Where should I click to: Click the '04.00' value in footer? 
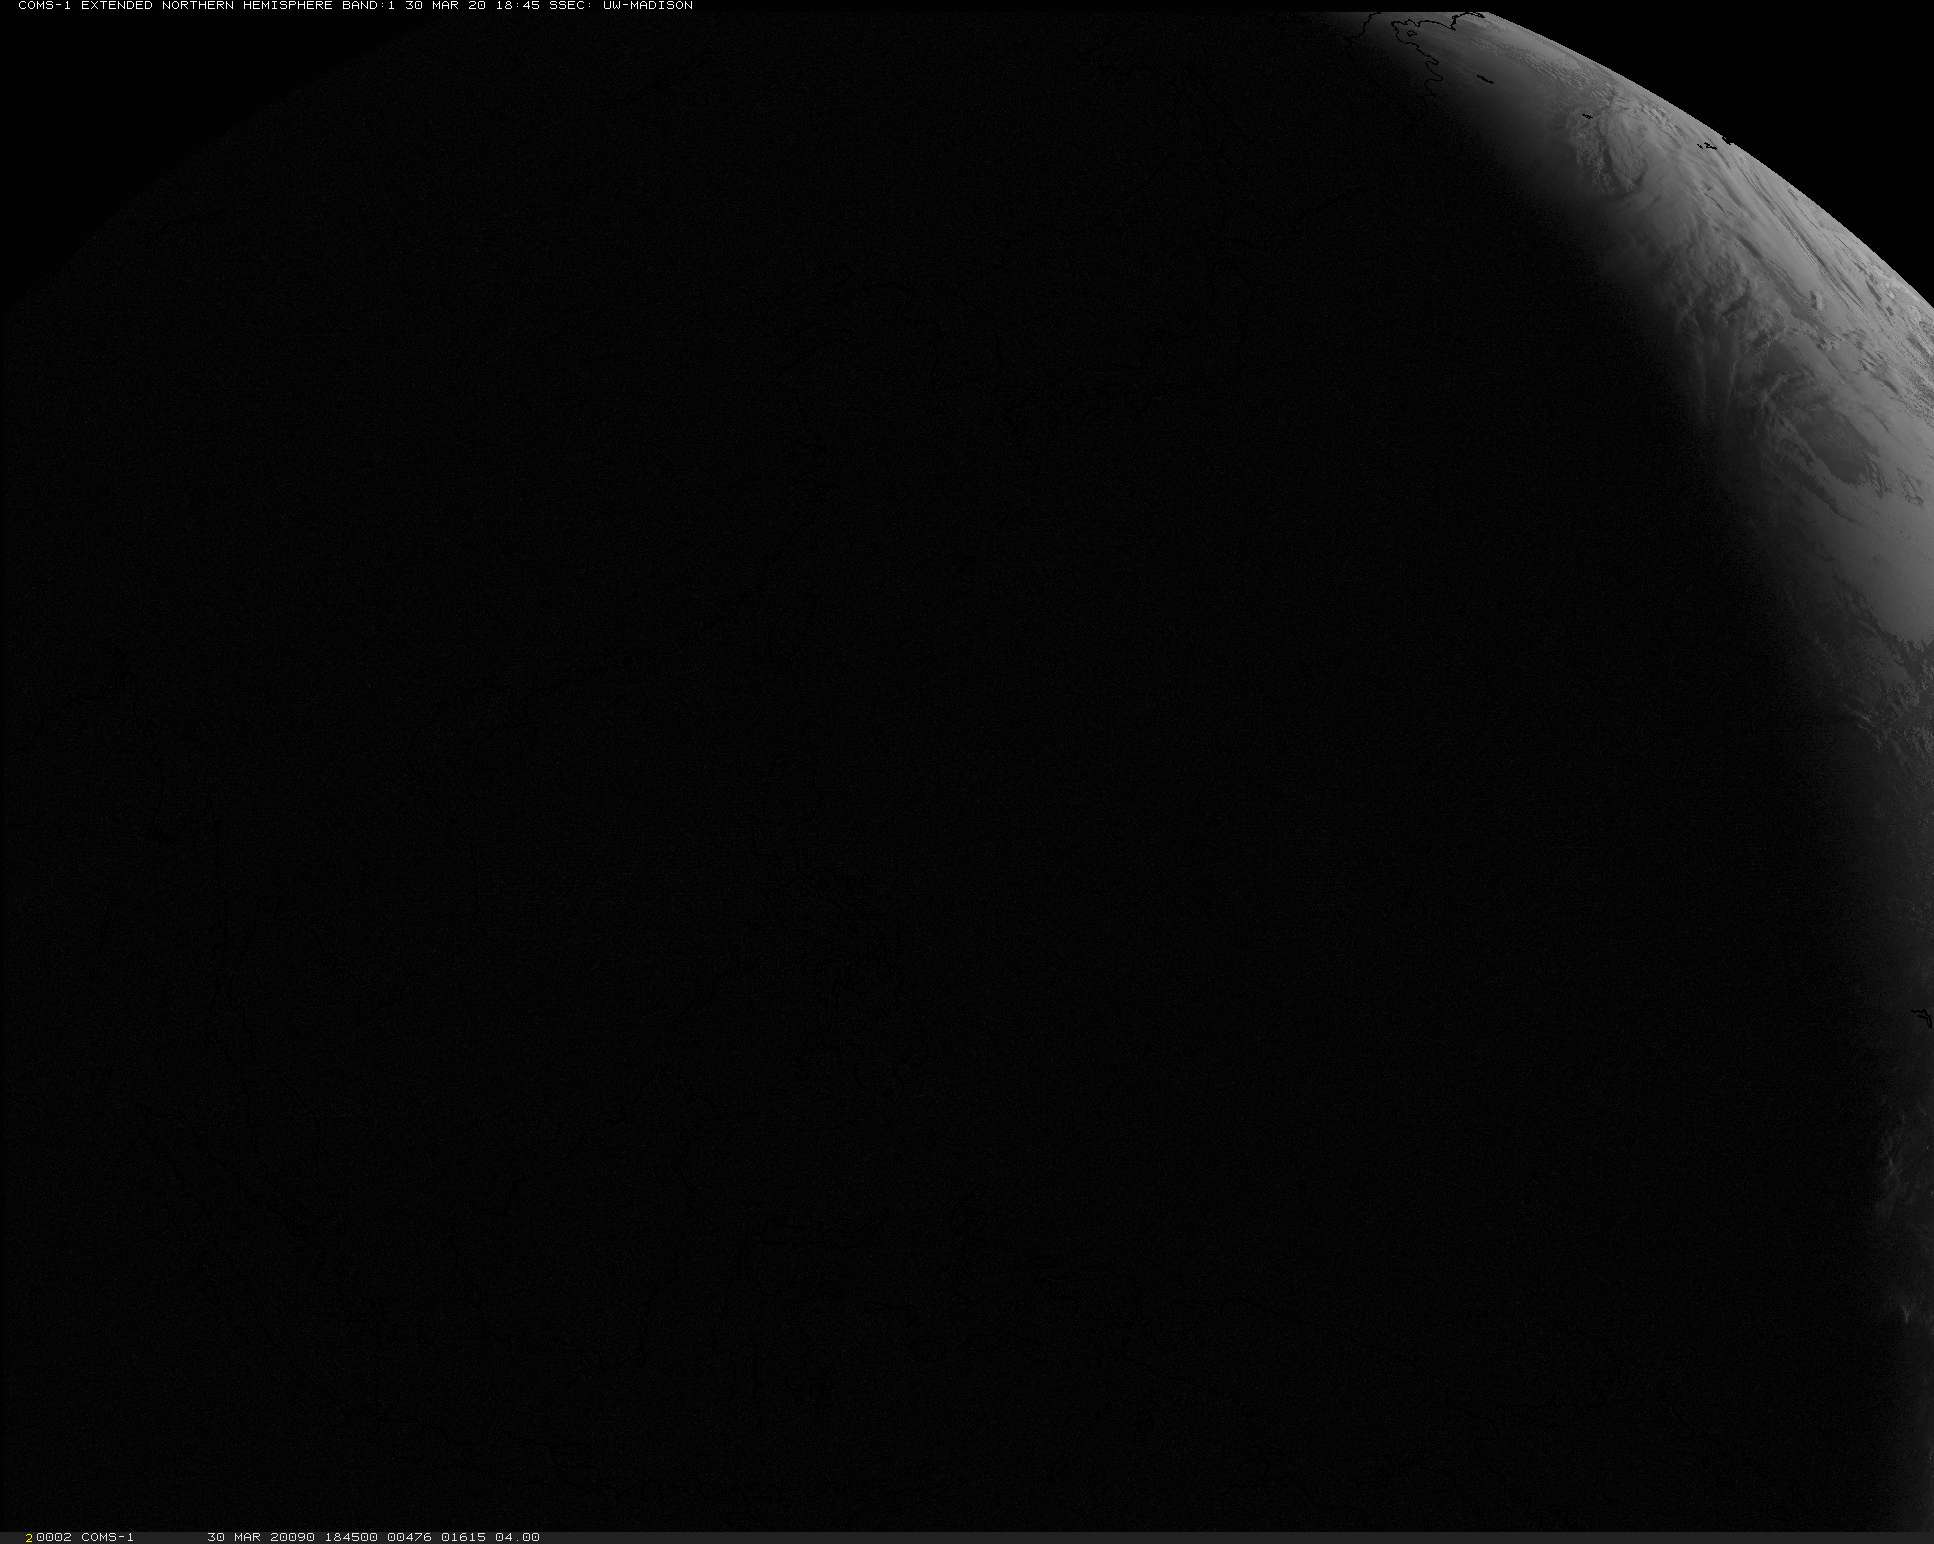point(517,1537)
